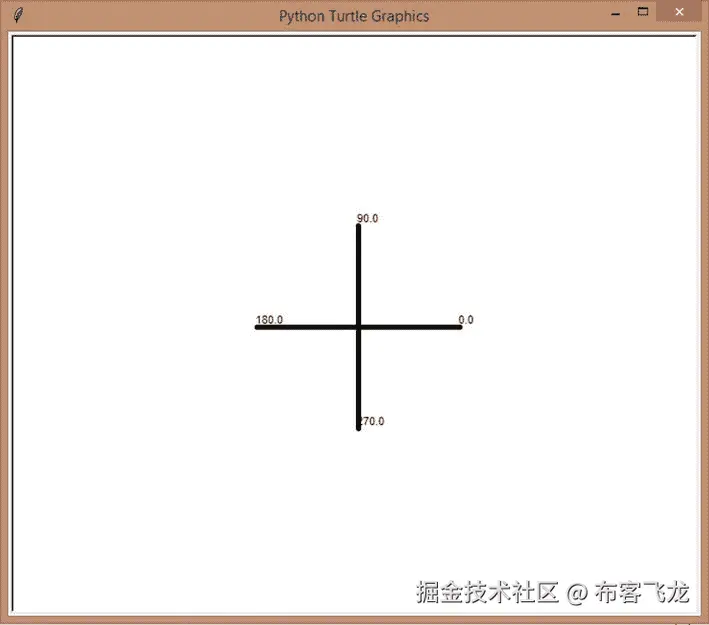Click the 180.0 heading label
This screenshot has height=625, width=709.
point(269,320)
